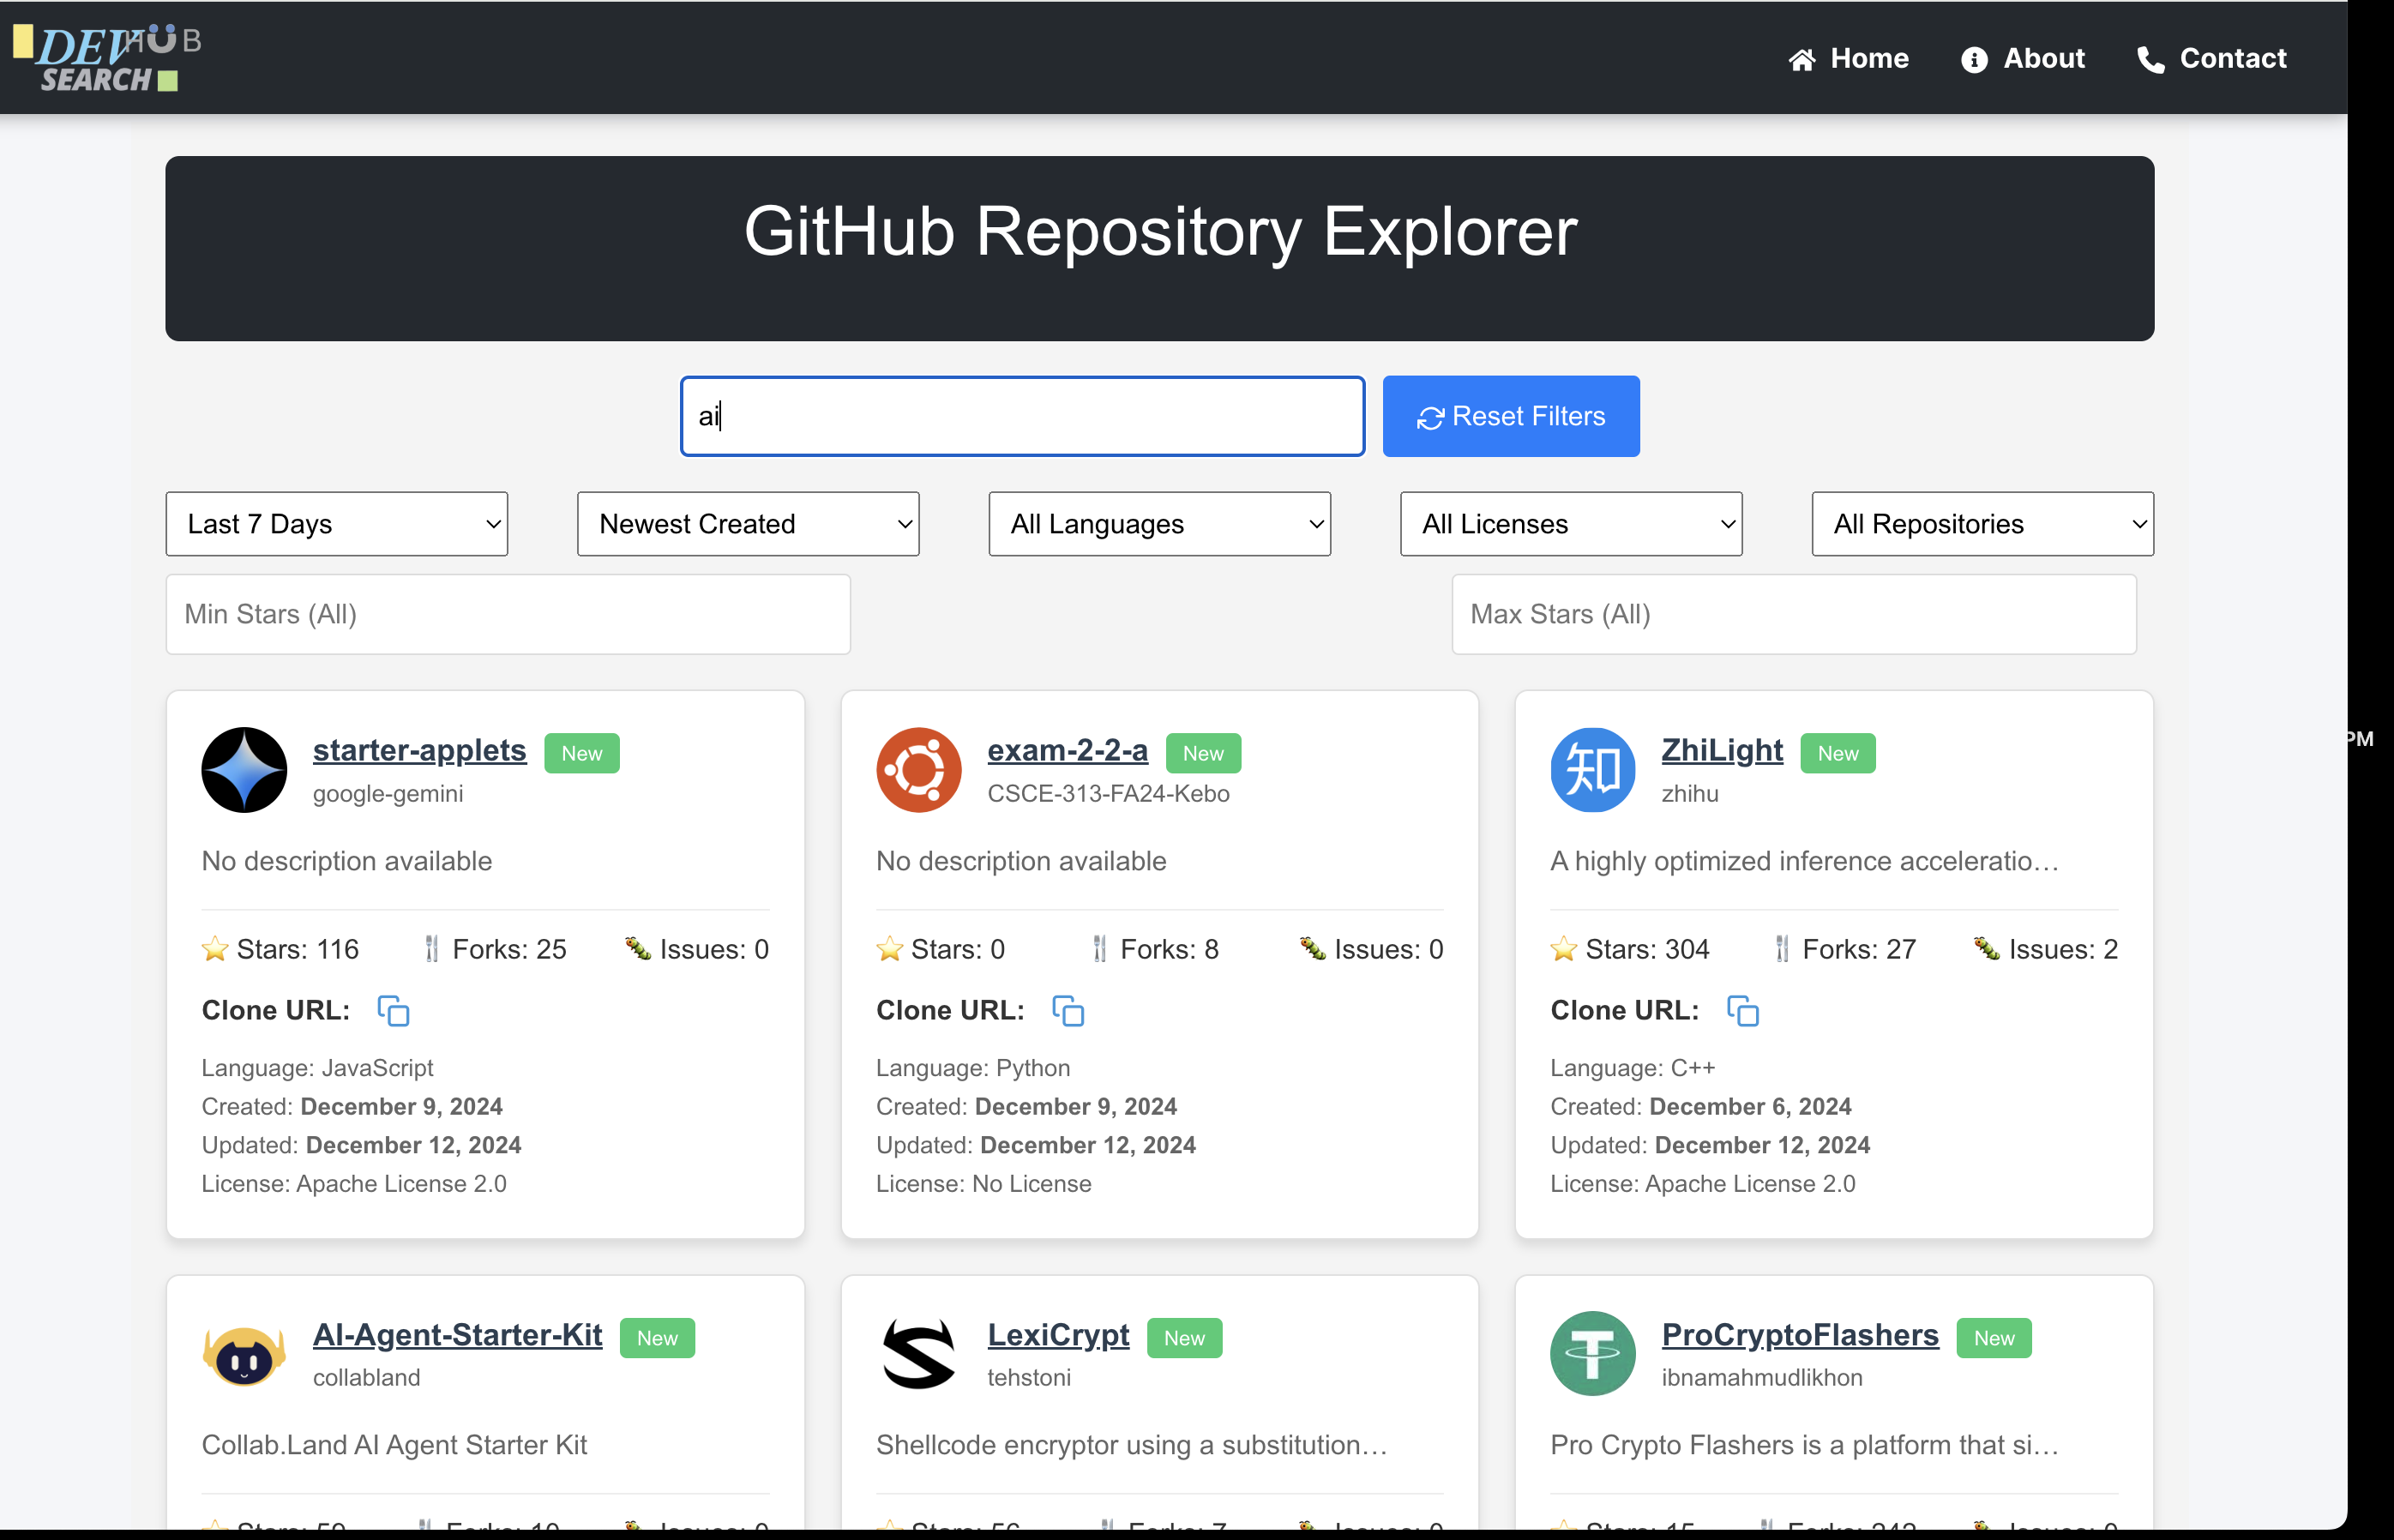Click the ProCryptoFlashers Tether-style avatar

pos(1592,1354)
